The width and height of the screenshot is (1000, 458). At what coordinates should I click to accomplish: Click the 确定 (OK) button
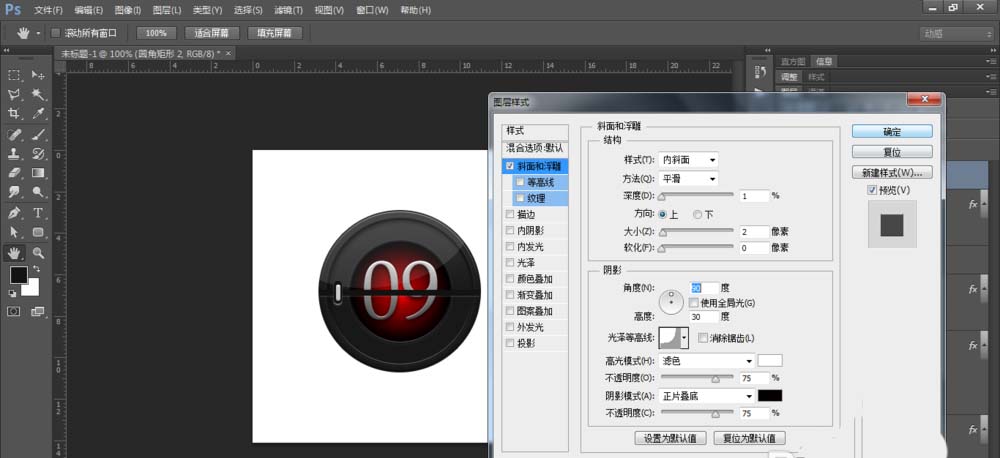click(x=892, y=132)
